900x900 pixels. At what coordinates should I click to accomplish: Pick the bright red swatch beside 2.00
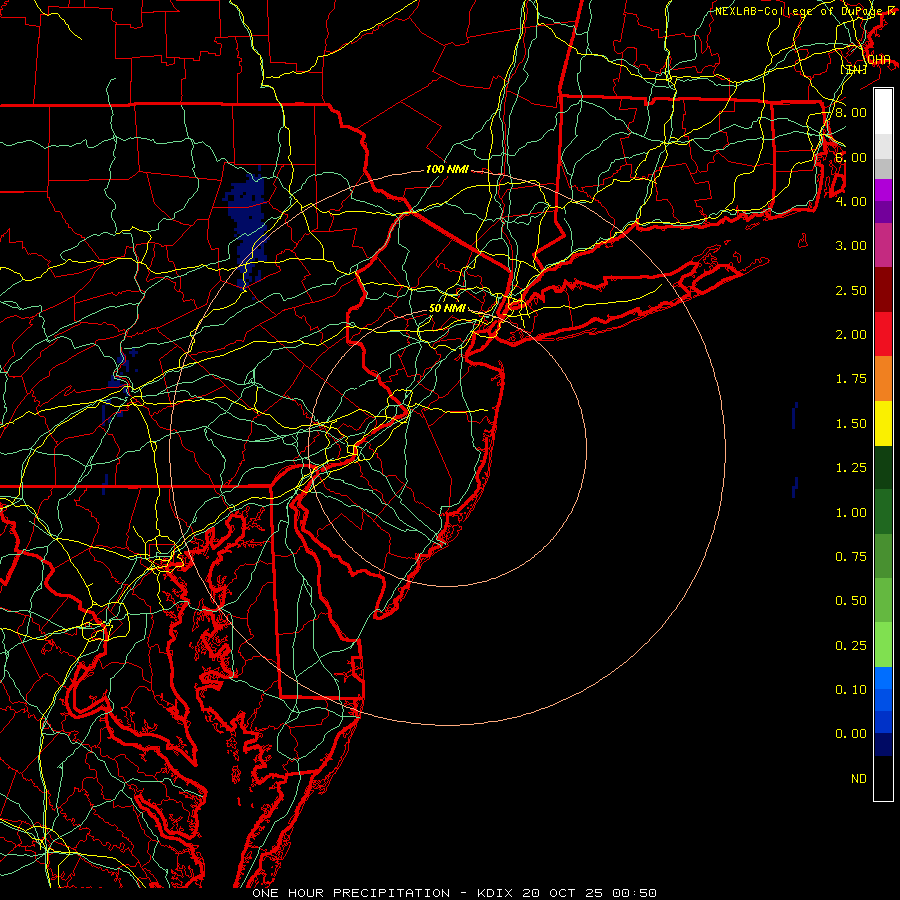[883, 334]
